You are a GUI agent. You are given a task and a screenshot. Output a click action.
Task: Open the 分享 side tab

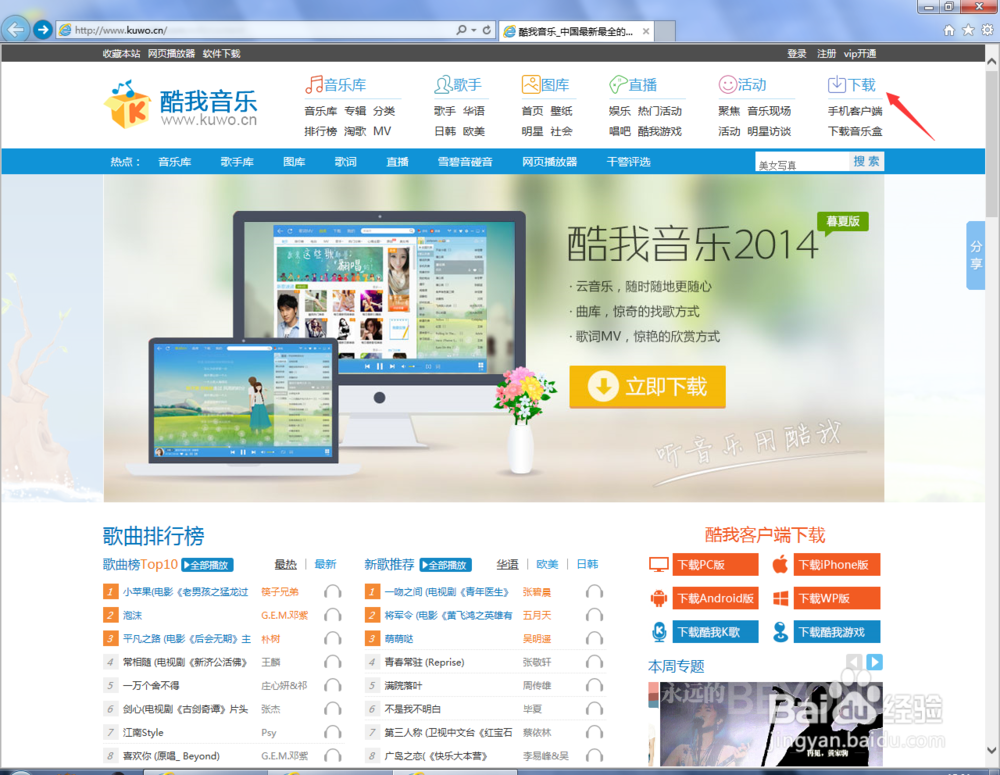tap(976, 255)
